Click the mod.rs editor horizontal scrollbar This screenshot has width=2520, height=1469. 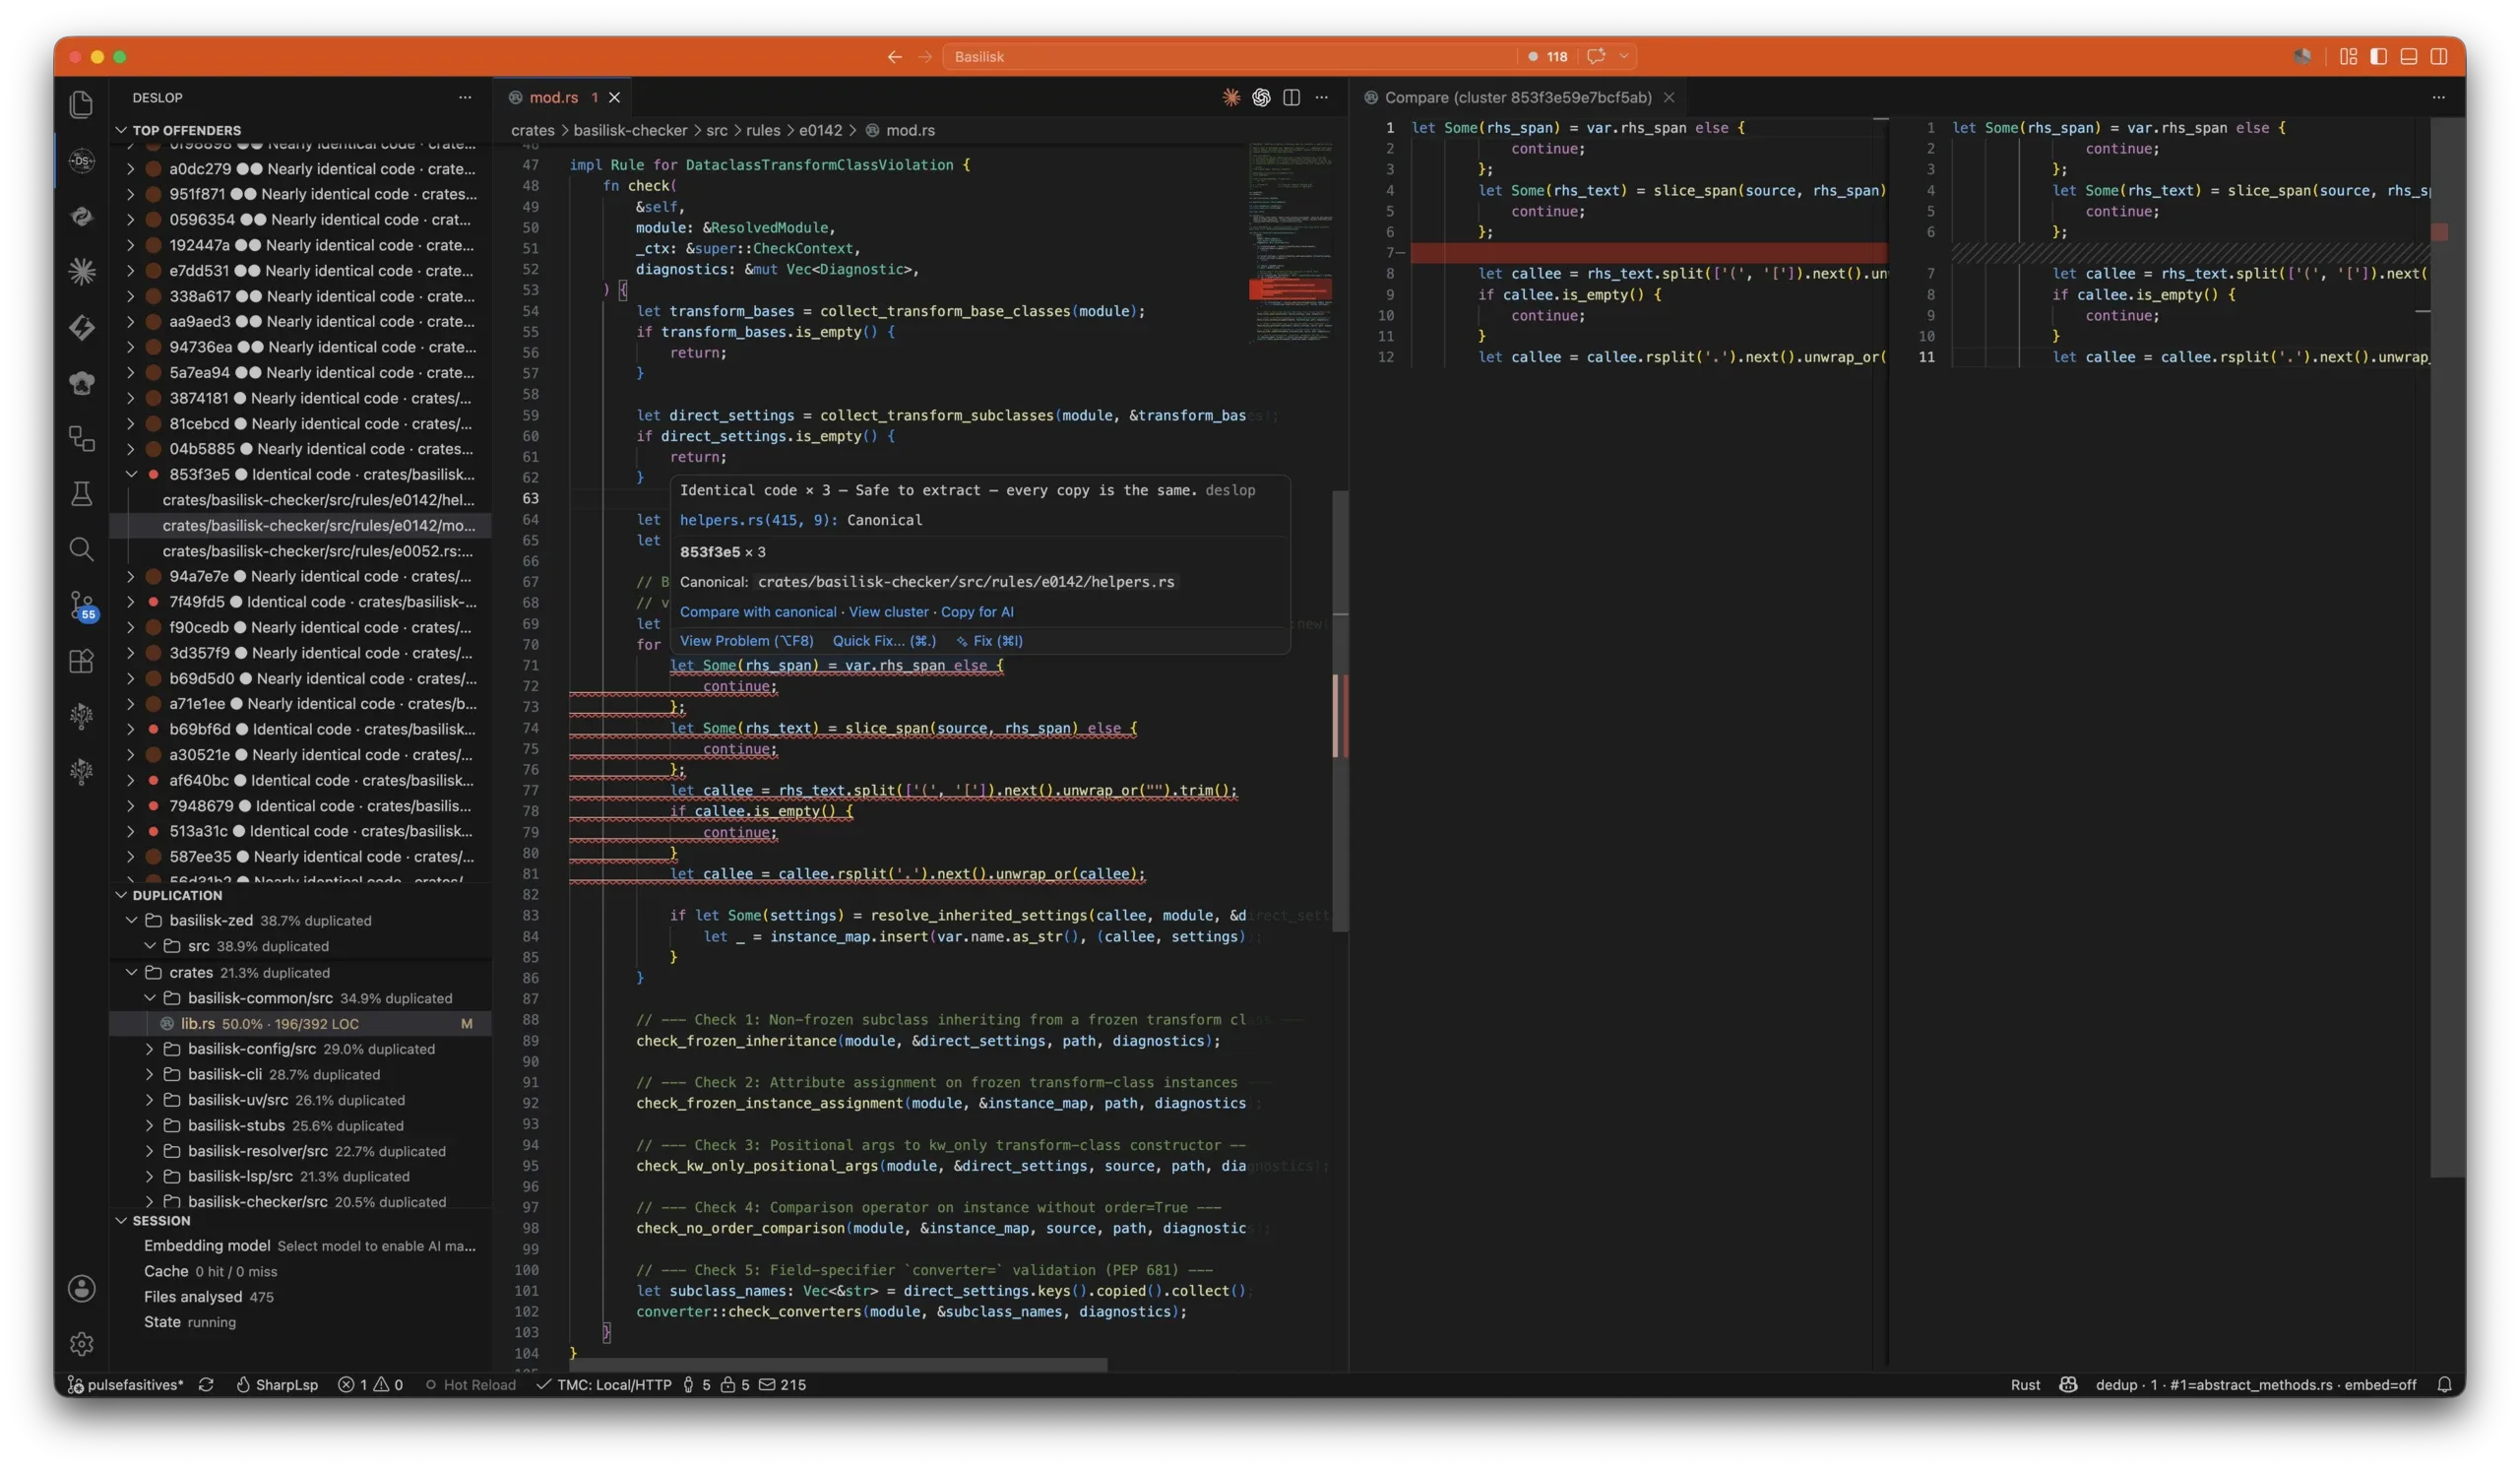point(838,1365)
